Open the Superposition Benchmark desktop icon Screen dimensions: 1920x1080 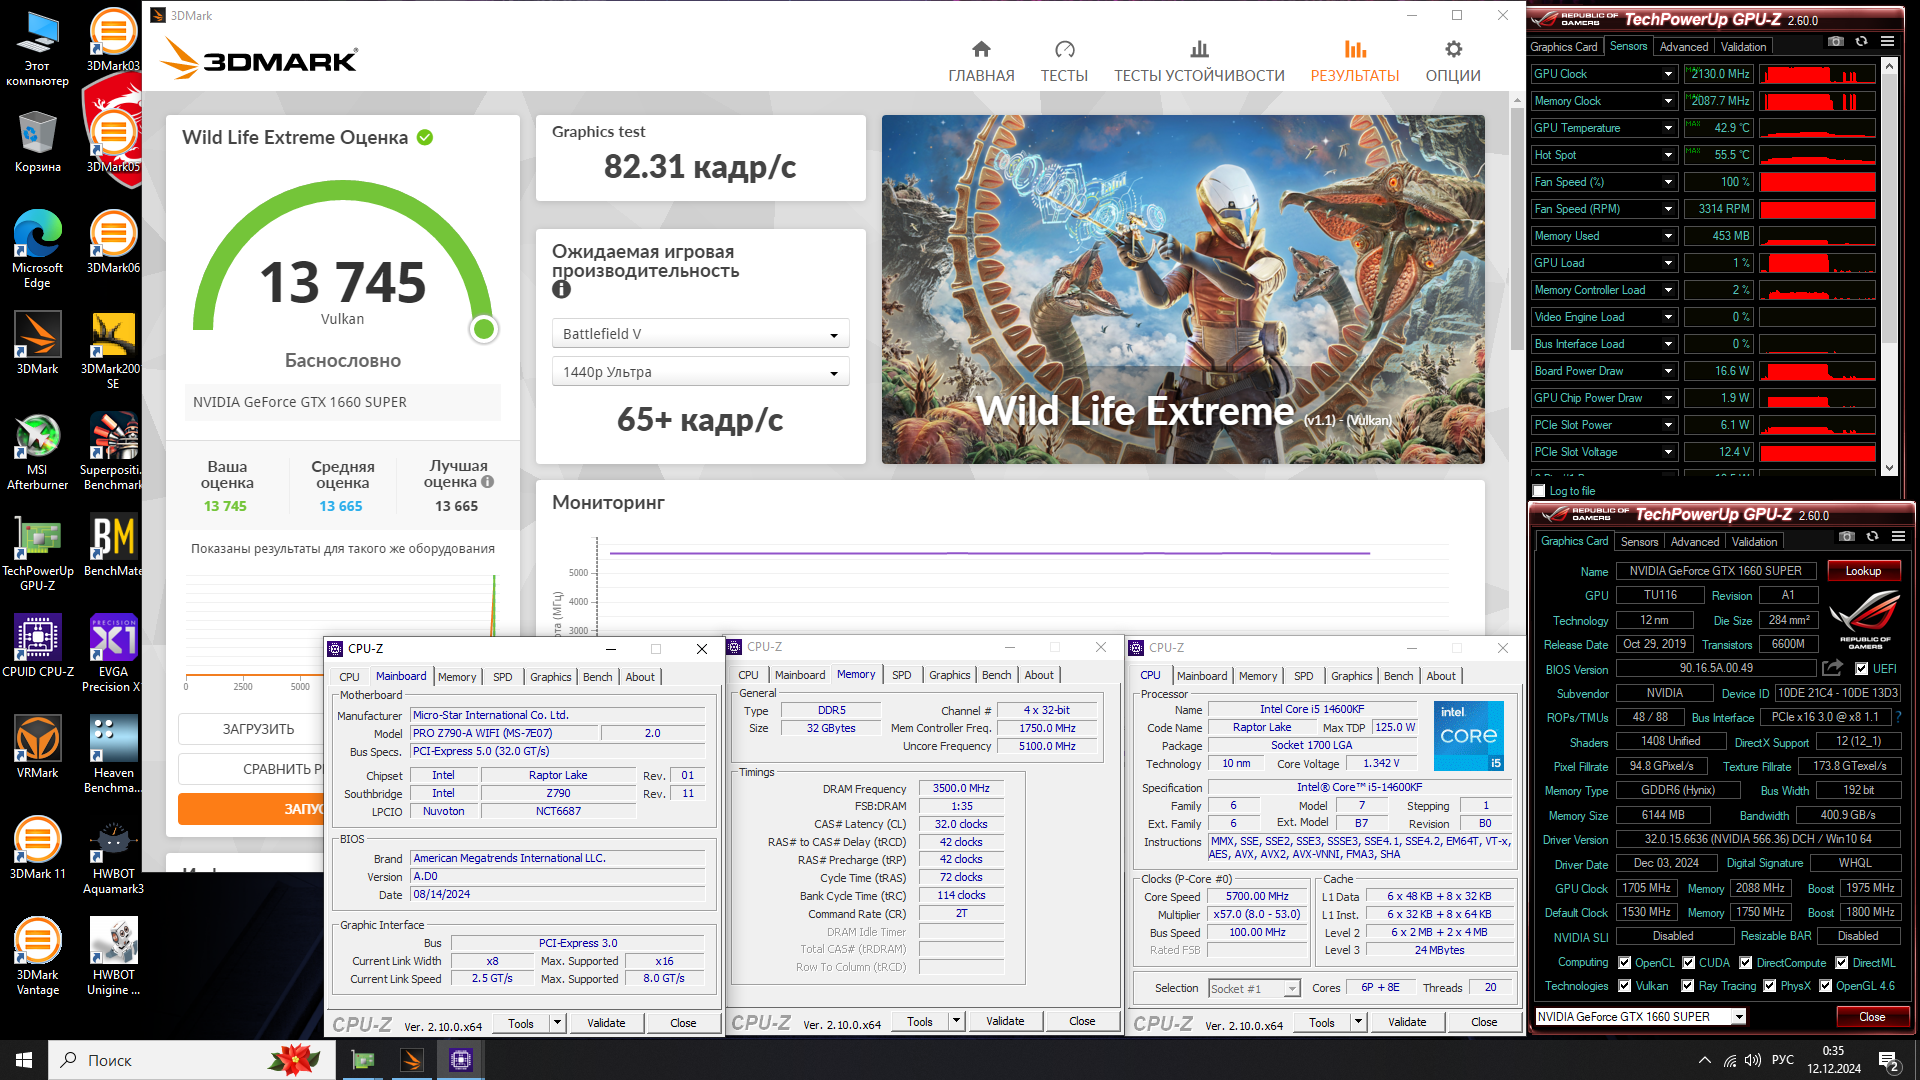click(x=113, y=452)
